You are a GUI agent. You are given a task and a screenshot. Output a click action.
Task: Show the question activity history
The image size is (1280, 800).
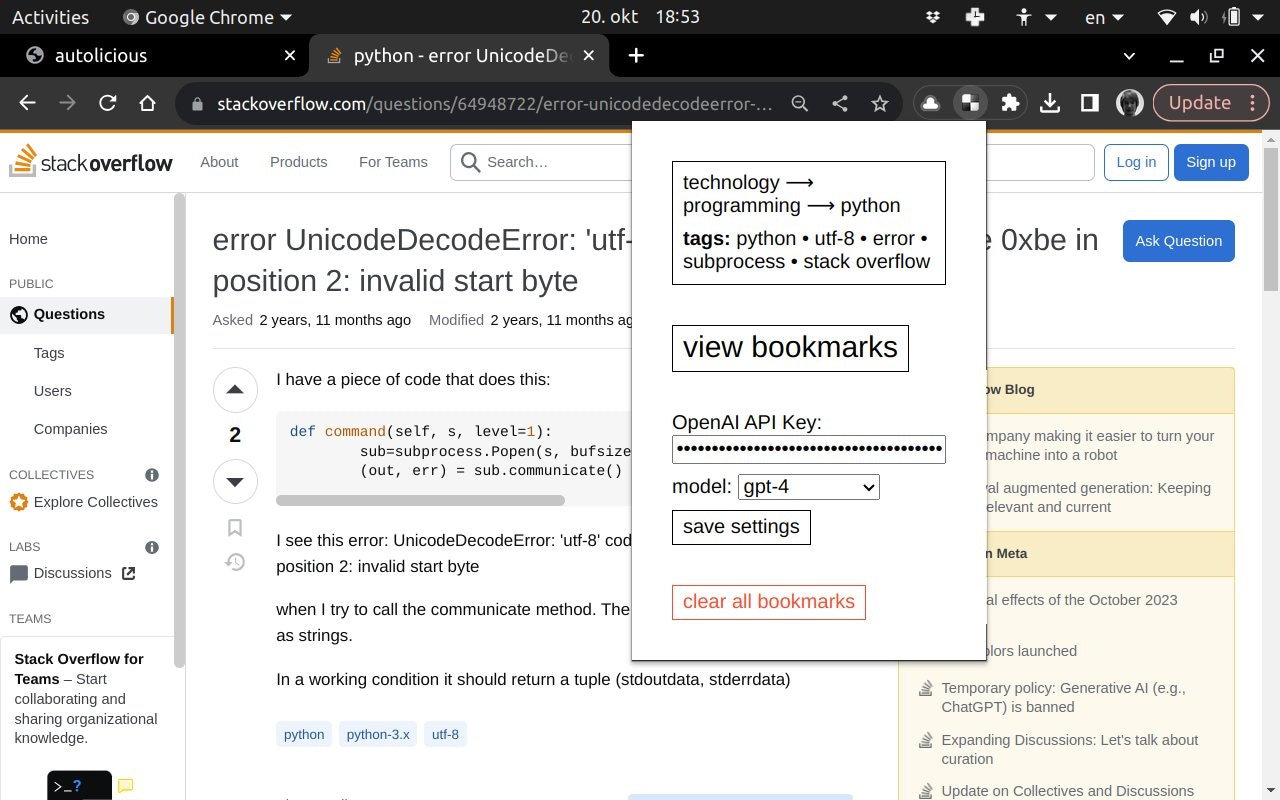(235, 562)
